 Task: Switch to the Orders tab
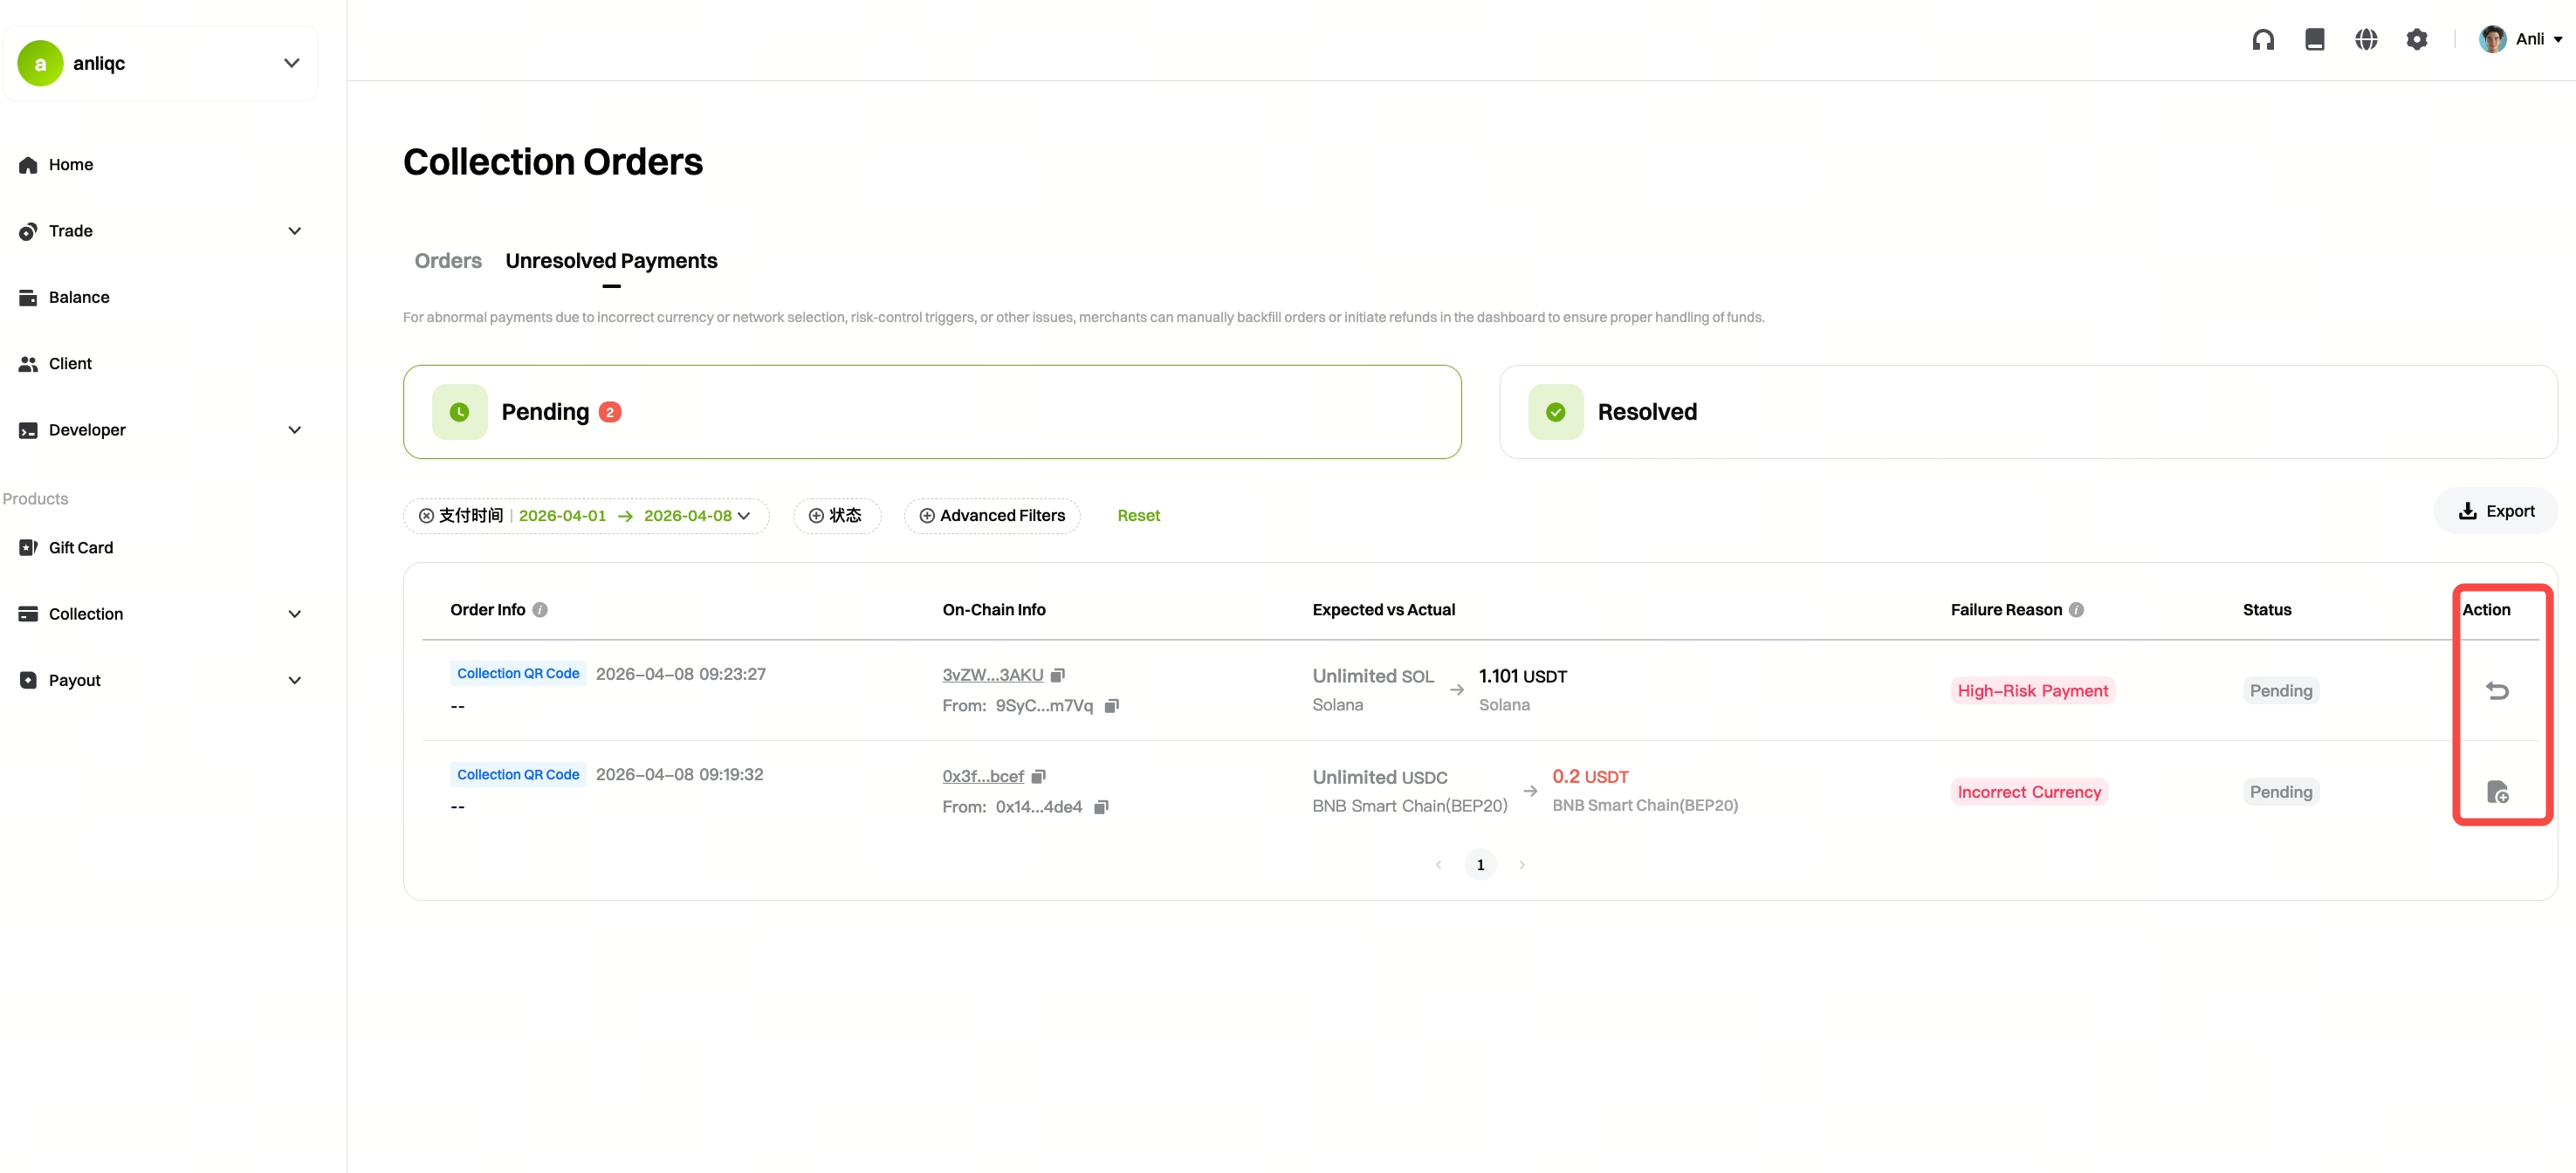pos(447,261)
